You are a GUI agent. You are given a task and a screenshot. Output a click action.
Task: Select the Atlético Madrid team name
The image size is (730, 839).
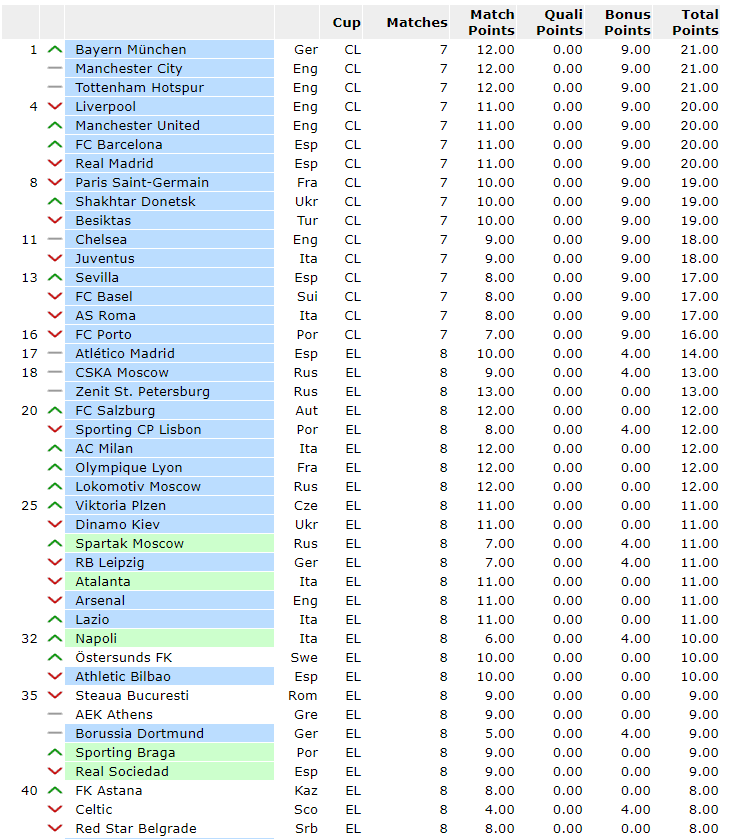click(x=124, y=353)
